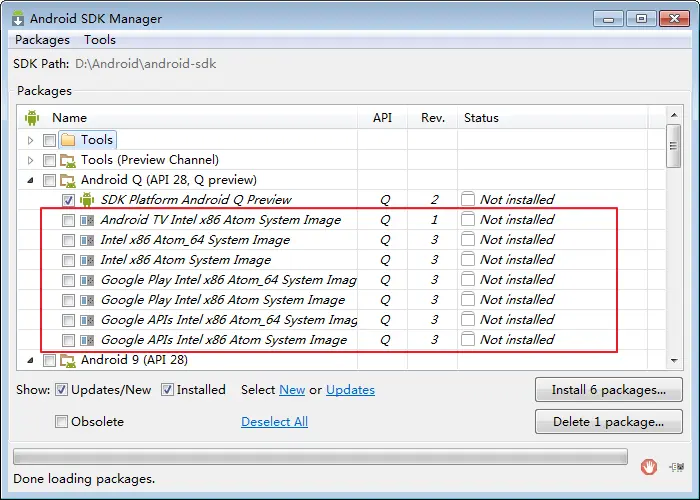Check the Android TV Intel x86 Atom checkbox
700x500 pixels.
pyautogui.click(x=68, y=220)
